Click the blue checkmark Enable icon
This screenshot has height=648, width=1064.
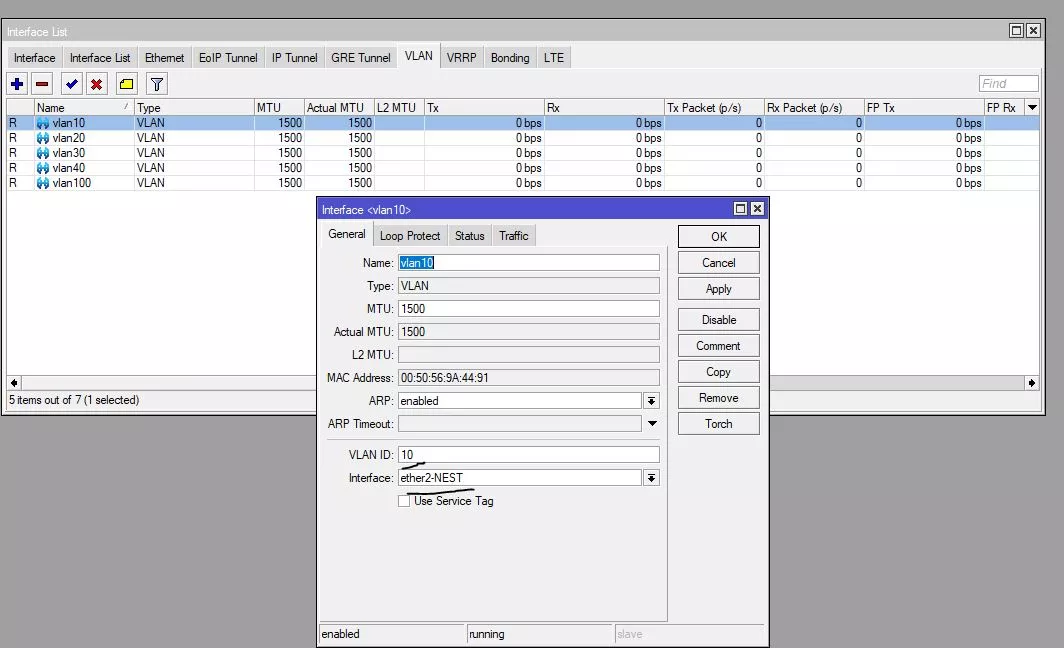pos(71,84)
